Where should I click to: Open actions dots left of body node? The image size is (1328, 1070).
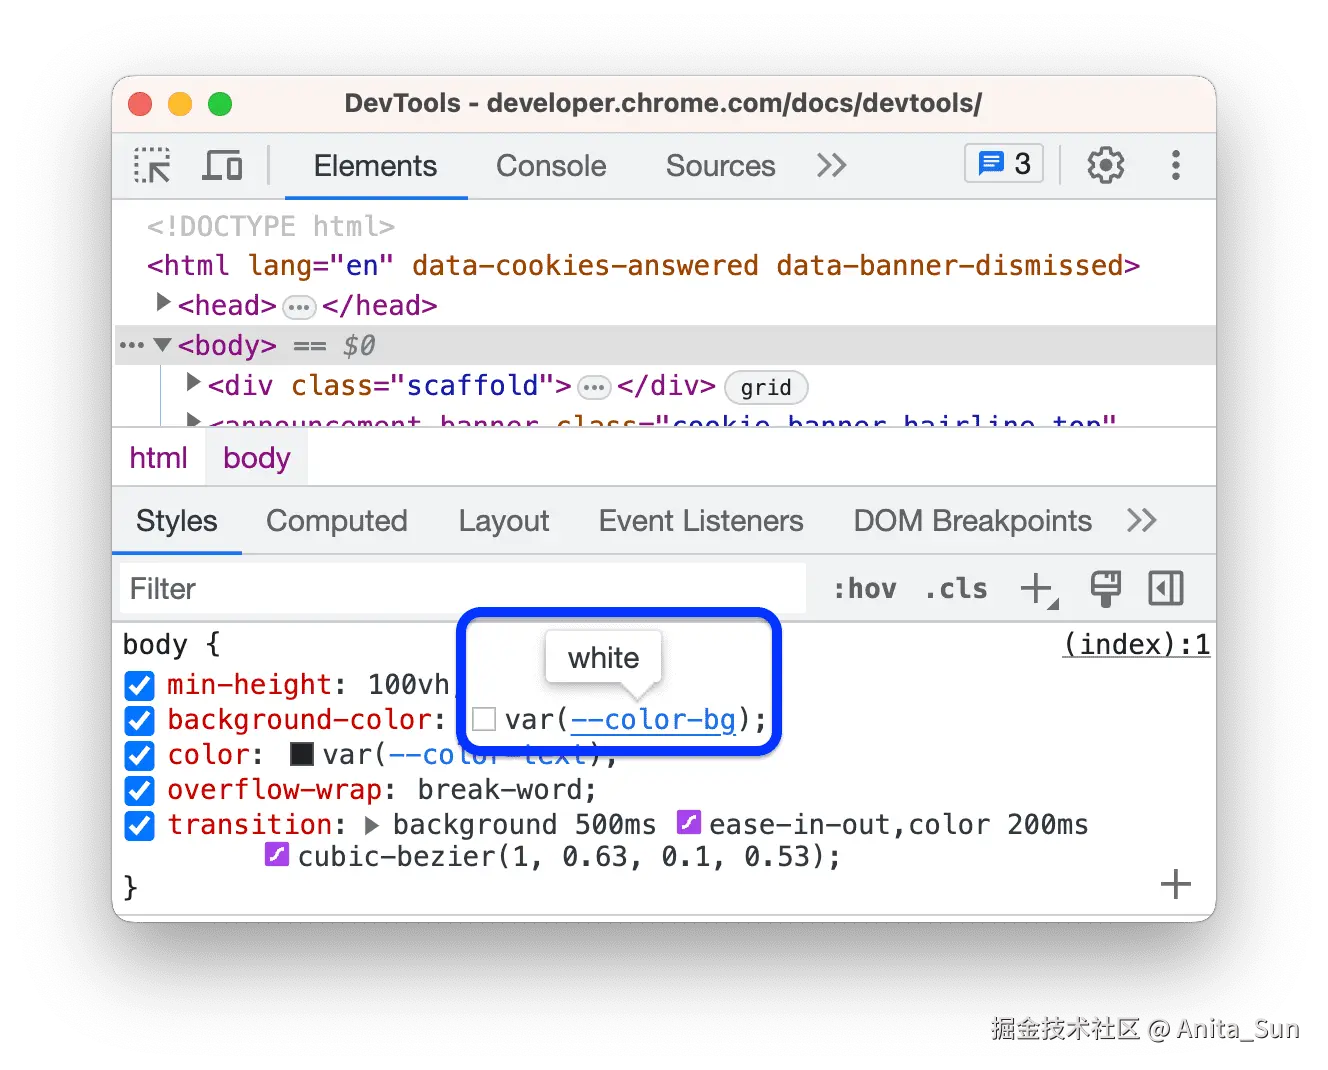tap(132, 346)
